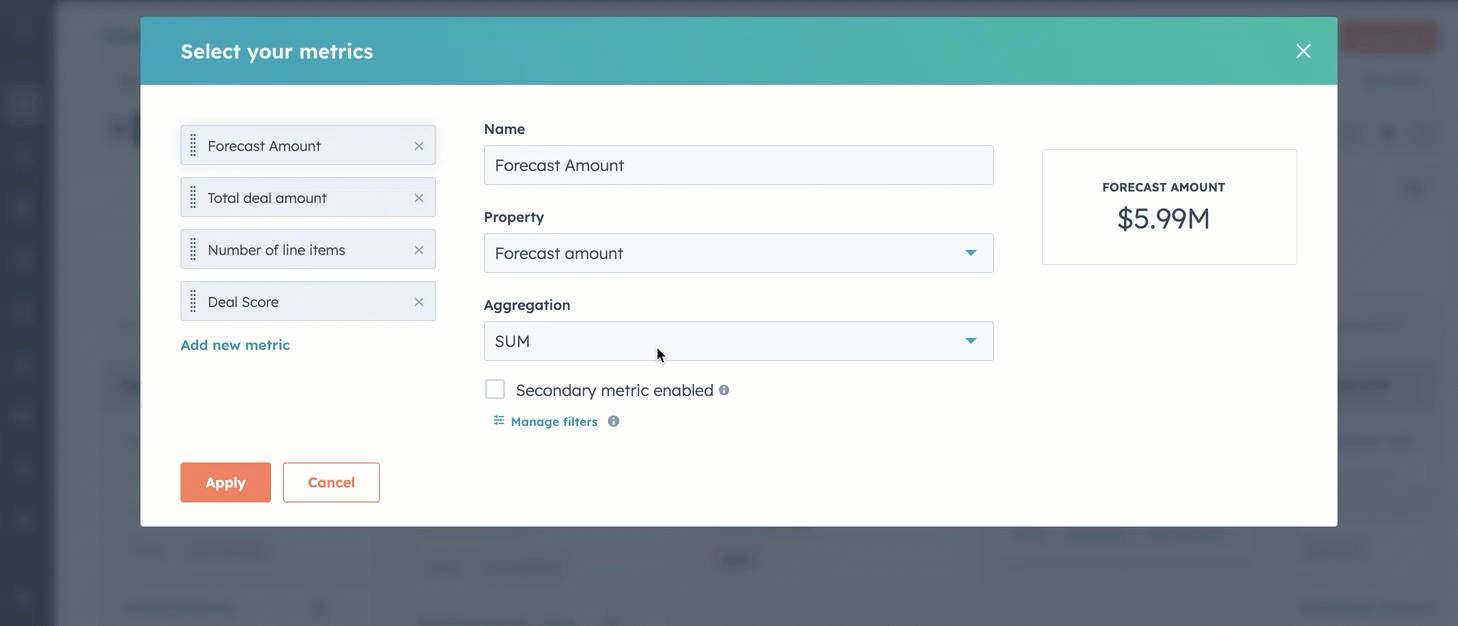Viewport: 1458px width, 626px height.
Task: Open the Aggregation SUM dropdown
Action: point(738,341)
